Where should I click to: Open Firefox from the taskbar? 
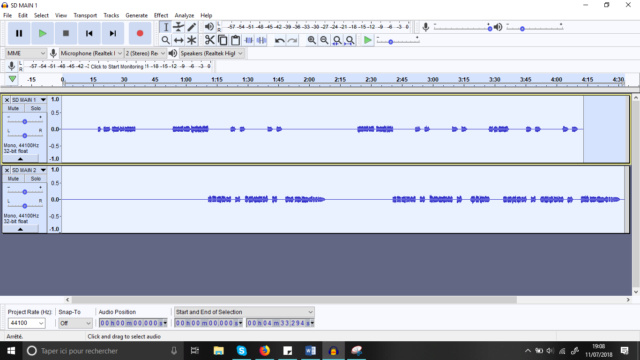click(264, 351)
